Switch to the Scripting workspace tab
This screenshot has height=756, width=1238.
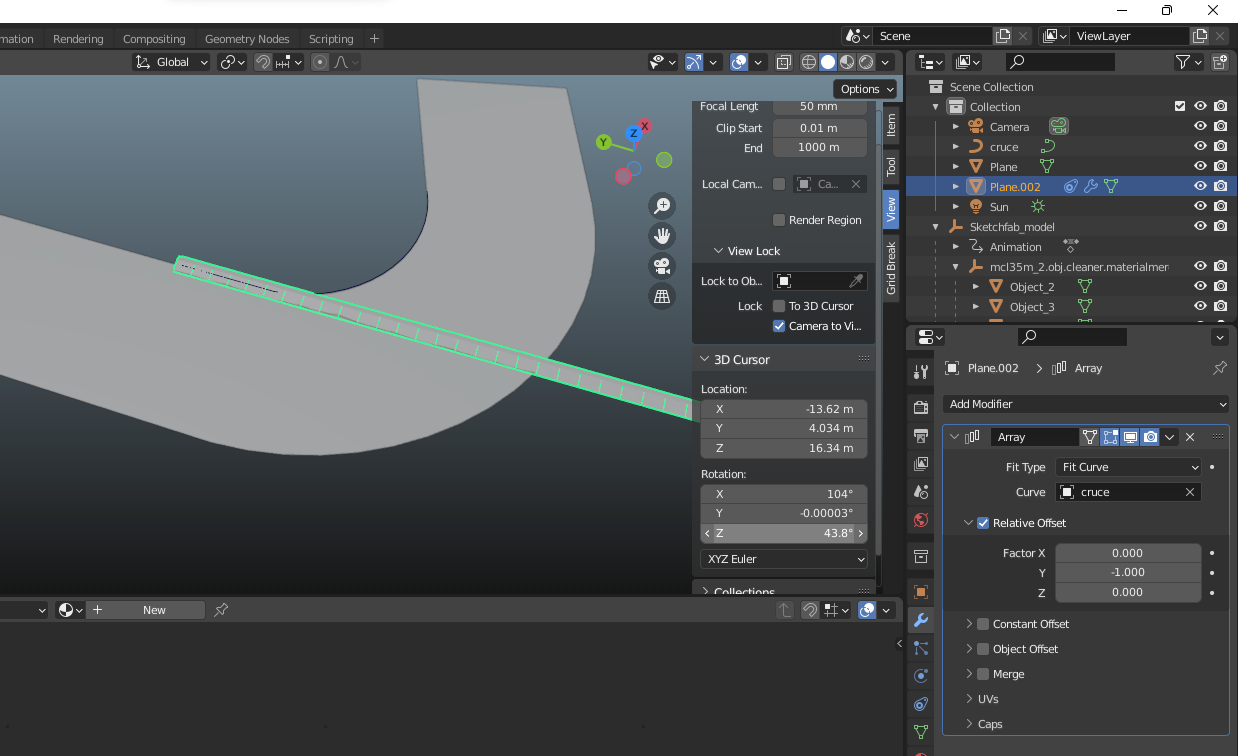tap(331, 39)
